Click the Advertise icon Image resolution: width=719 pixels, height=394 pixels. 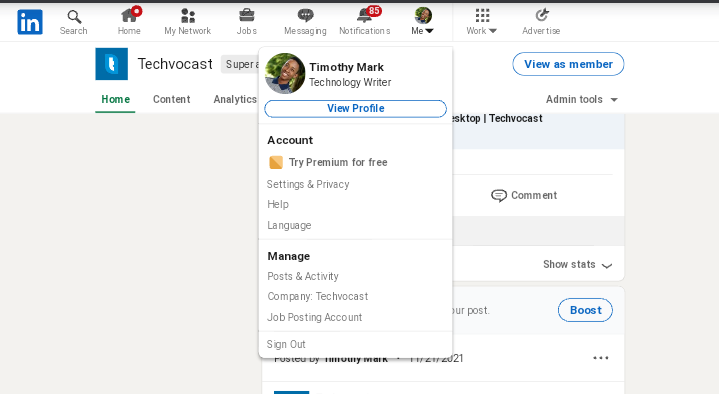point(542,15)
